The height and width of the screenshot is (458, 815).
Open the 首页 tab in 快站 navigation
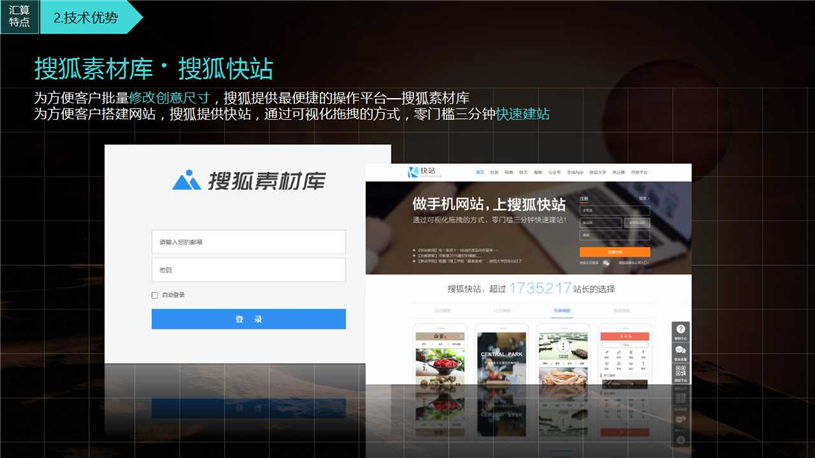pyautogui.click(x=480, y=172)
